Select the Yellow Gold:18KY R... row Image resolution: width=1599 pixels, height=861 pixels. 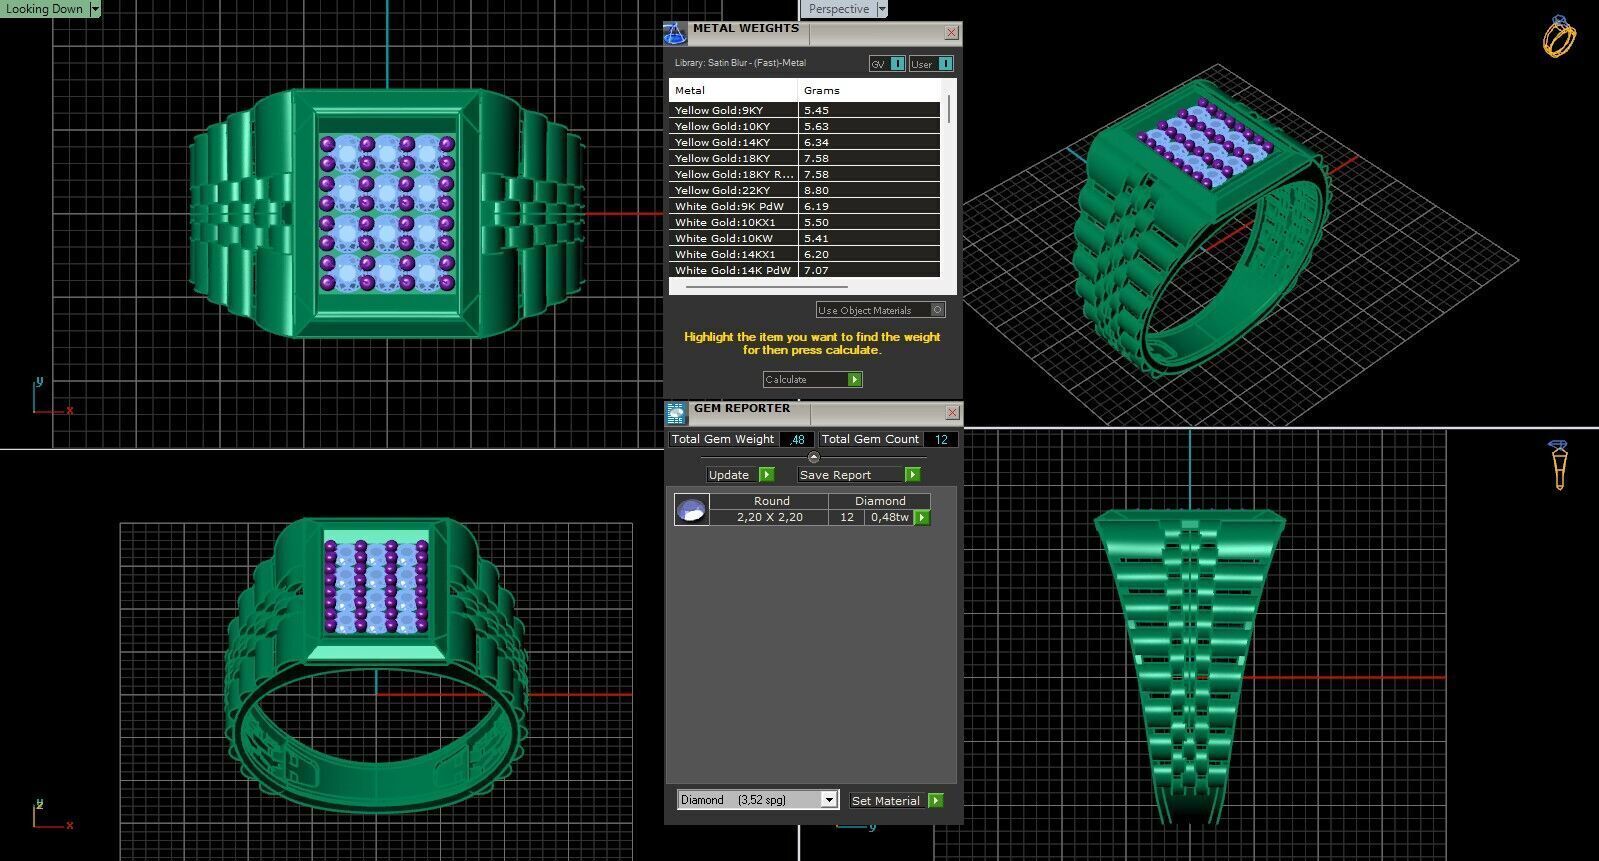point(804,174)
